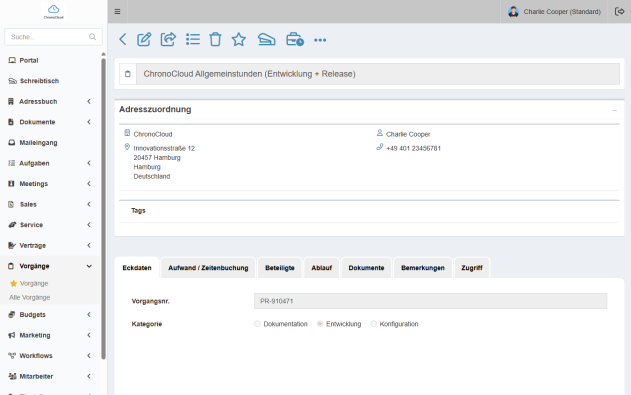
Task: Collapse the Vorgänge sidebar menu chevron
Action: tap(89, 266)
